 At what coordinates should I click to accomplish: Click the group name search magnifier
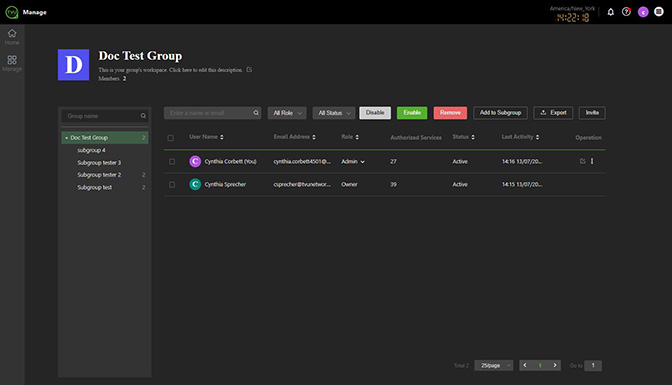143,116
